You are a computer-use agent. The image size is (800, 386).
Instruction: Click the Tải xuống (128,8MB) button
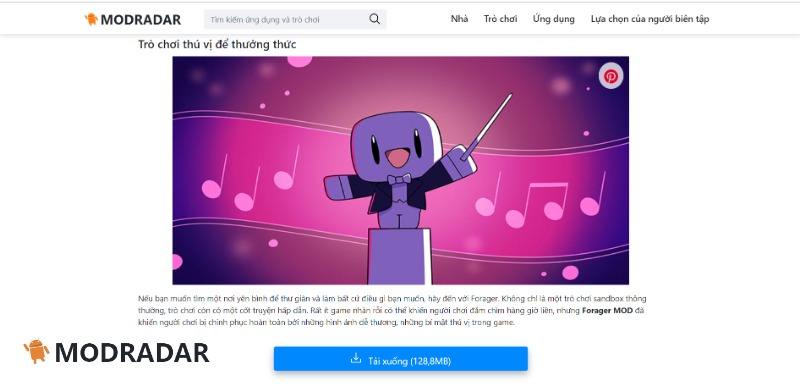(401, 359)
